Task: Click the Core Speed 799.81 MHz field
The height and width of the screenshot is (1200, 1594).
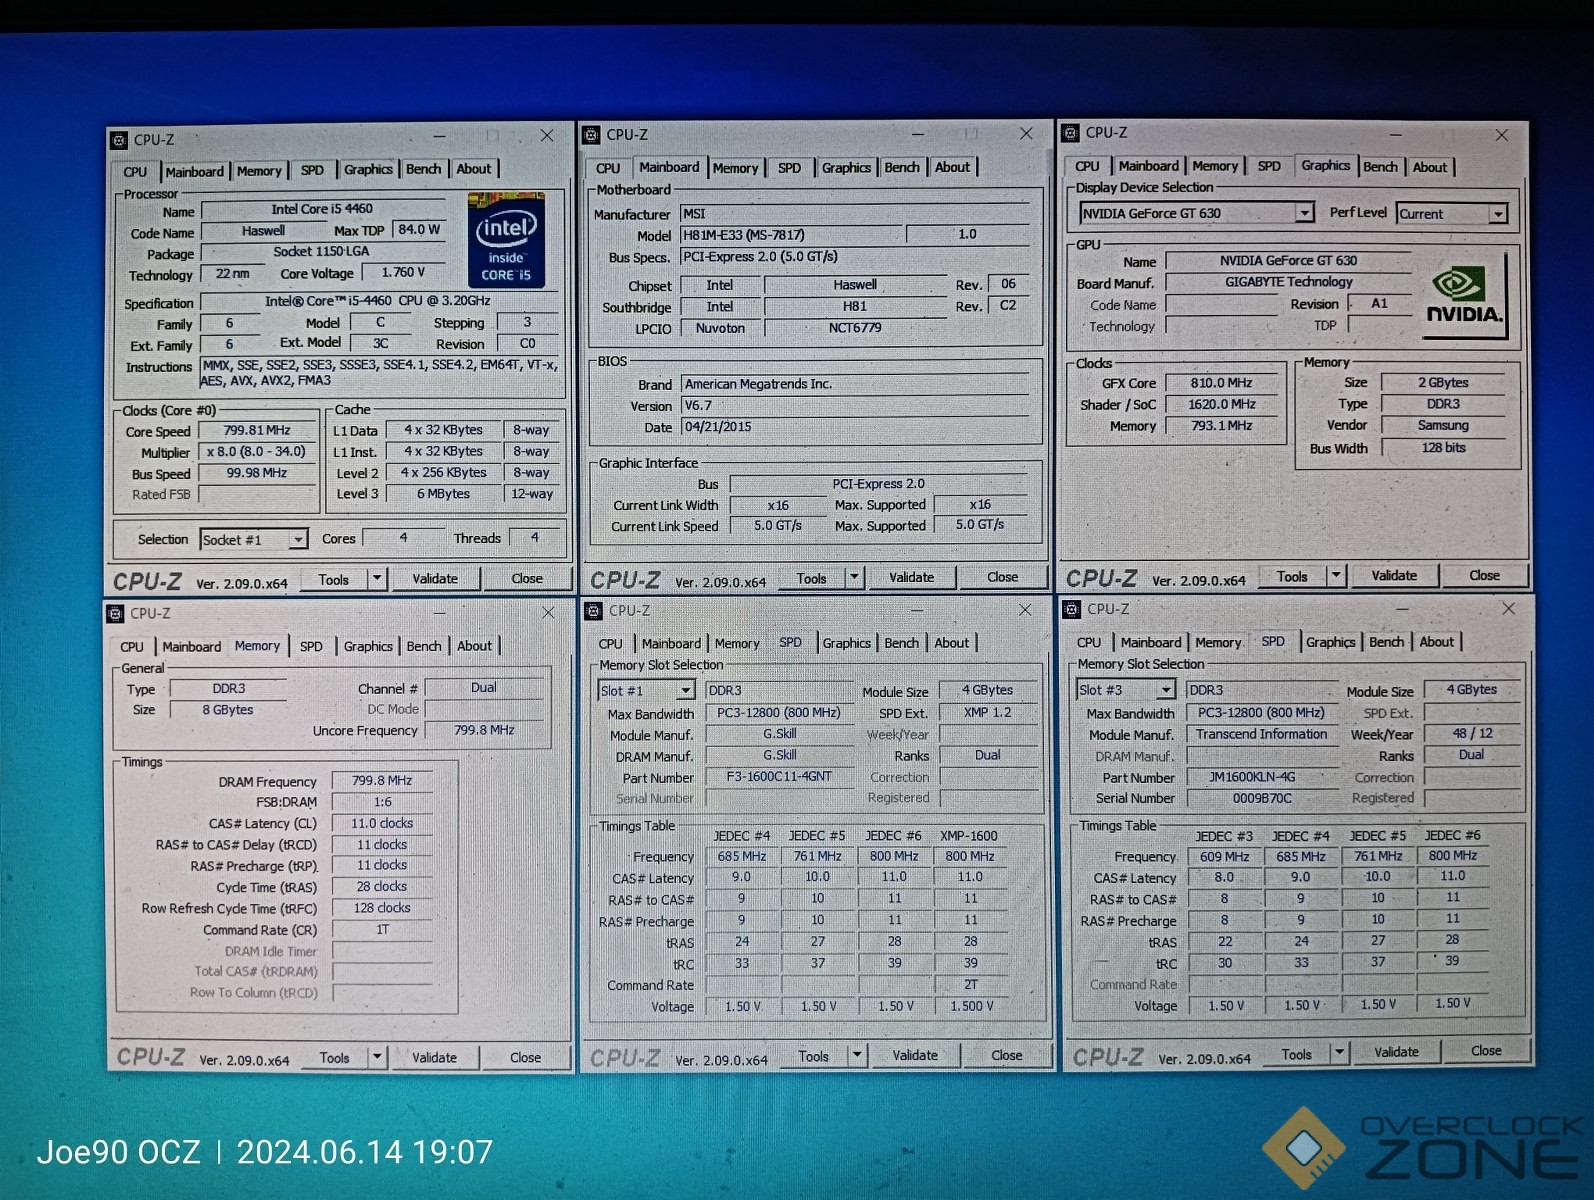Action: pos(257,431)
